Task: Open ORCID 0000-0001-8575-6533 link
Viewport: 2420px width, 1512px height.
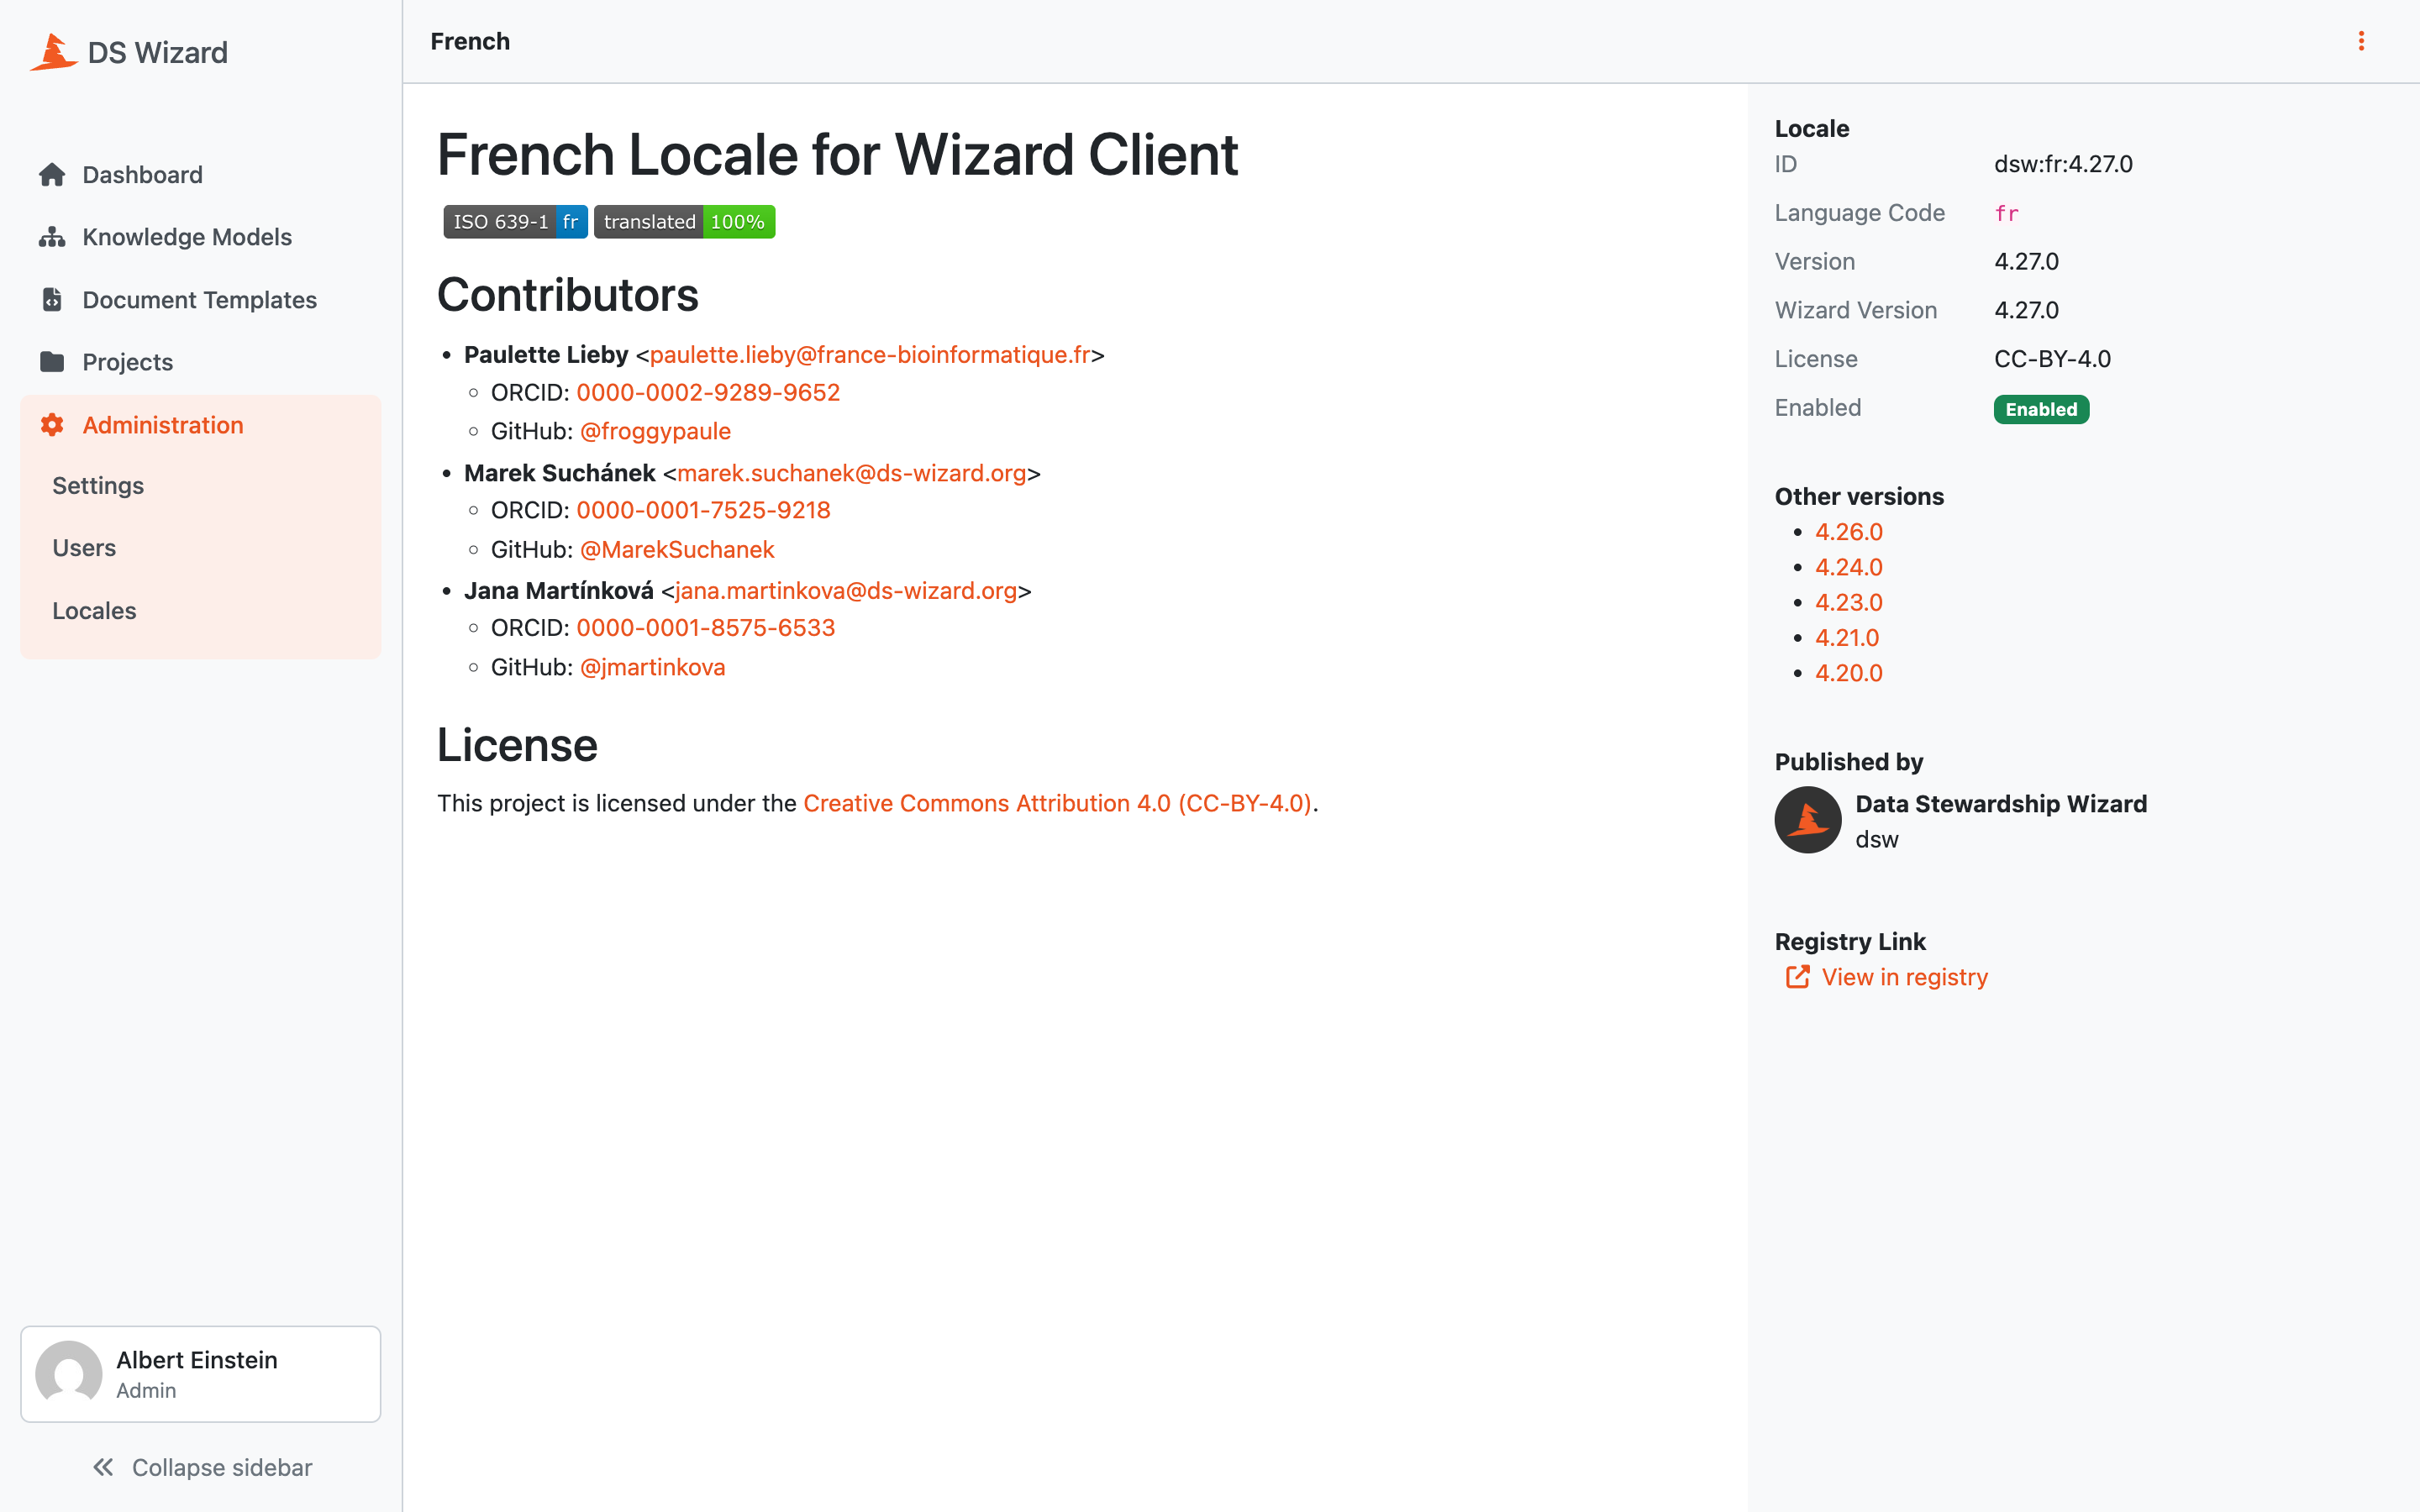Action: point(706,628)
